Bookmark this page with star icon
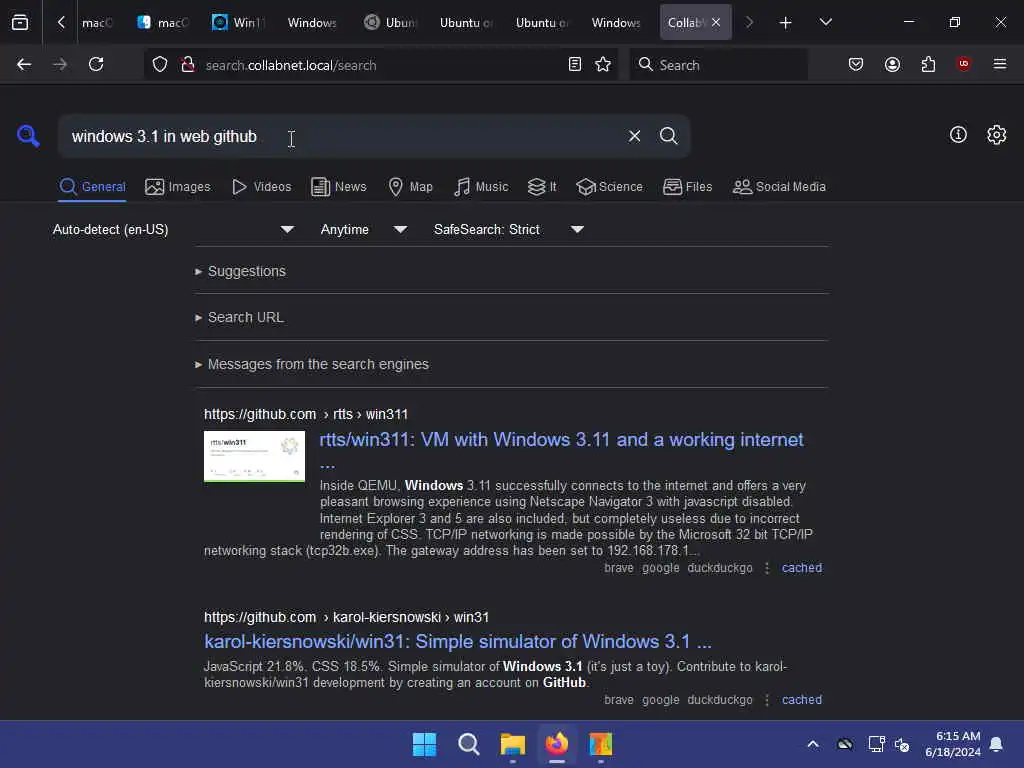 pyautogui.click(x=603, y=64)
